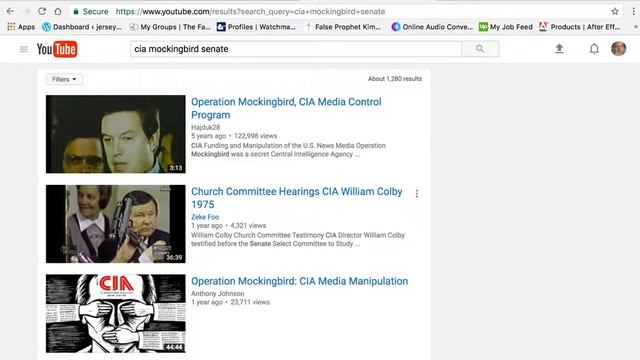Screen dimensions: 640x360
Task: Click the address bar URL
Action: pos(250,11)
